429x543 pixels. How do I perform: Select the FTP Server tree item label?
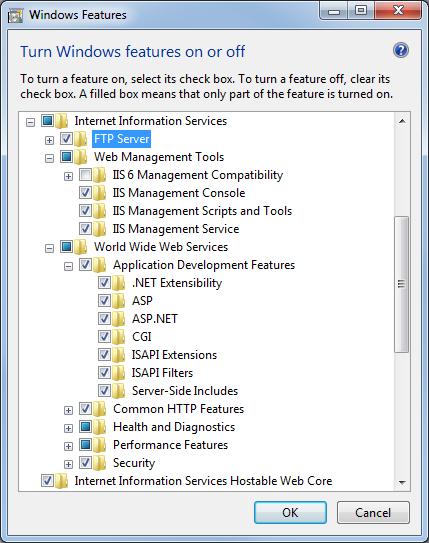[x=122, y=139]
